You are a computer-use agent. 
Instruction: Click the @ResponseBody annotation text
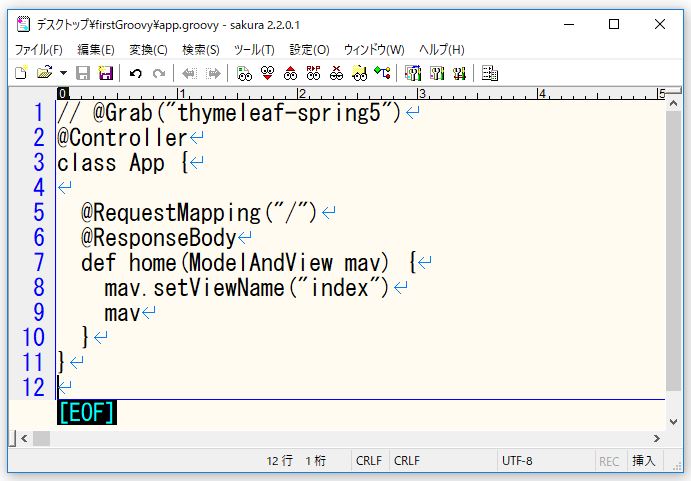[x=159, y=238]
